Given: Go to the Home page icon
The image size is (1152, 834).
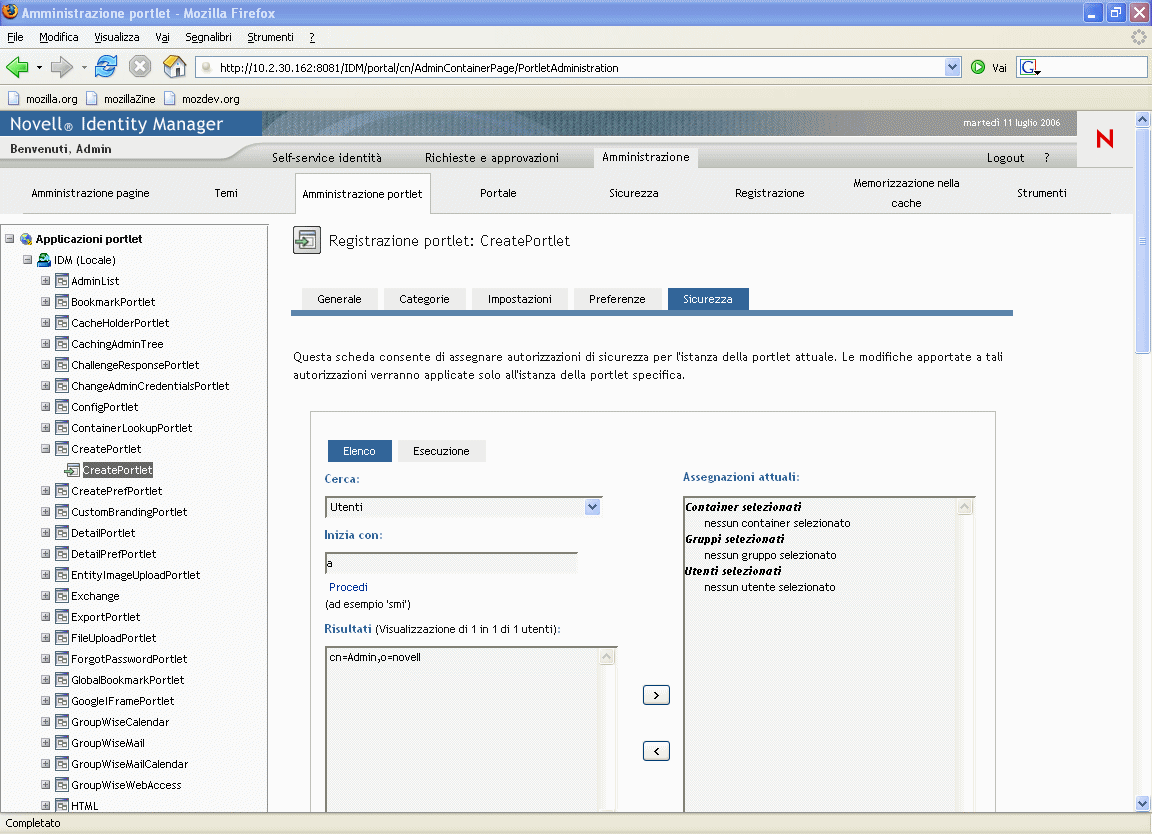Looking at the screenshot, I should (x=174, y=67).
